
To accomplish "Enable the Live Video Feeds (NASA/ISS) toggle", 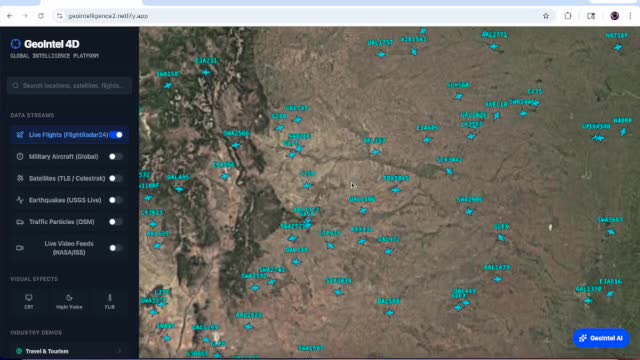I will click(x=115, y=248).
